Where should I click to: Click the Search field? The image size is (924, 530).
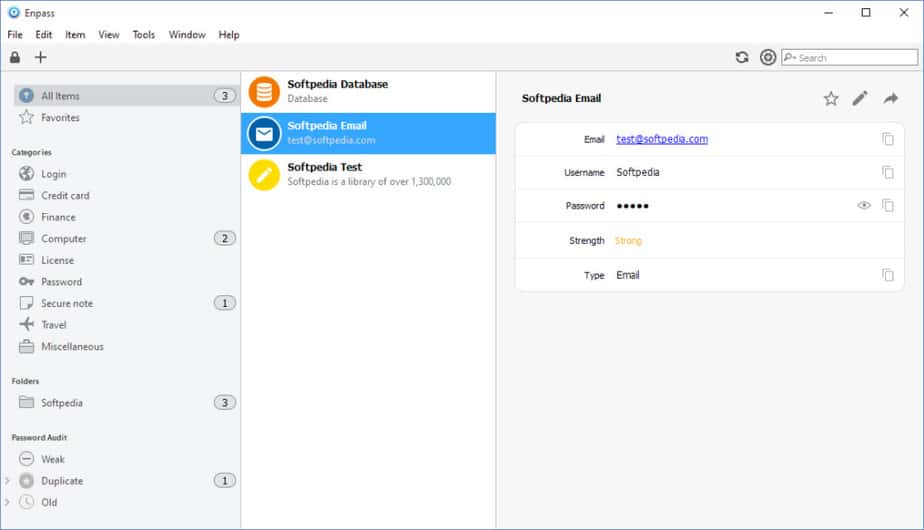(849, 57)
